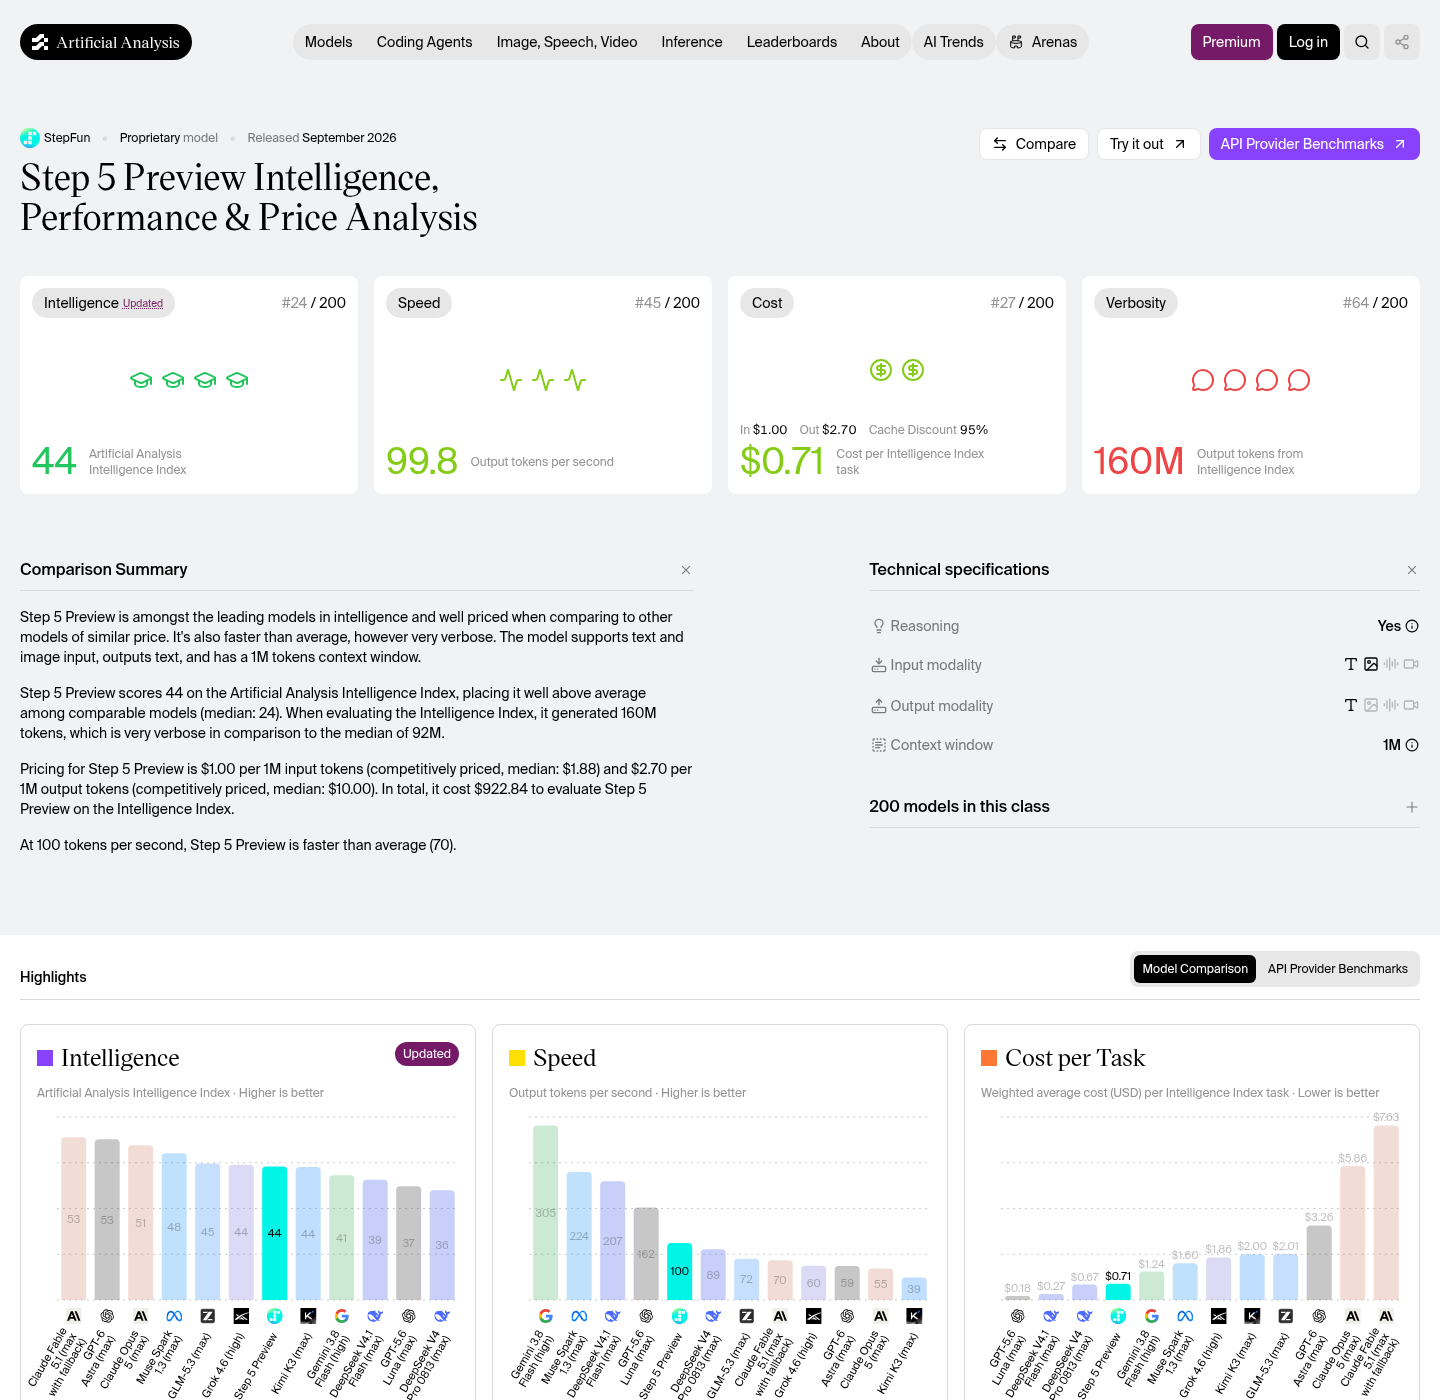Click the Step 5 Preview logo under Speed chart

point(680,1316)
